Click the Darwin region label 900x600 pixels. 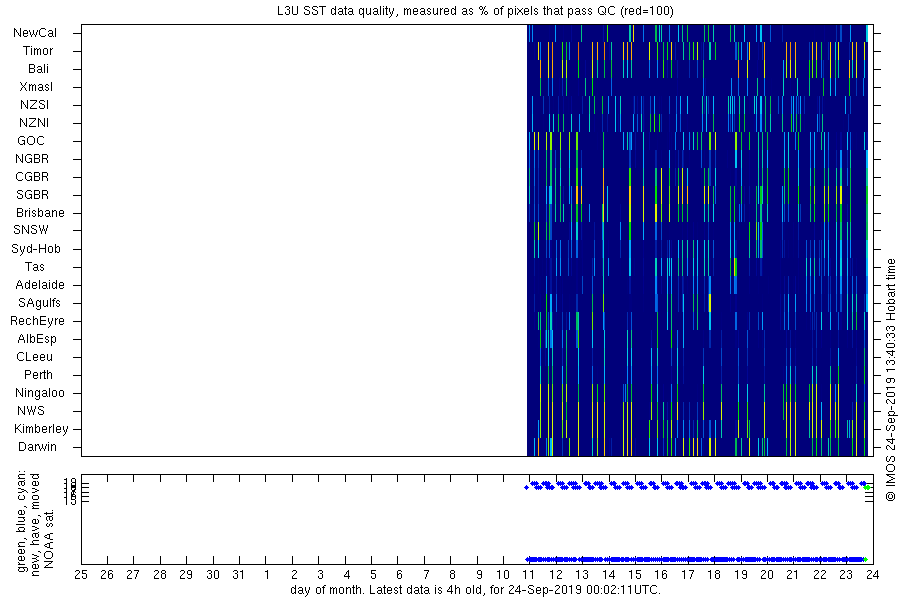37,447
